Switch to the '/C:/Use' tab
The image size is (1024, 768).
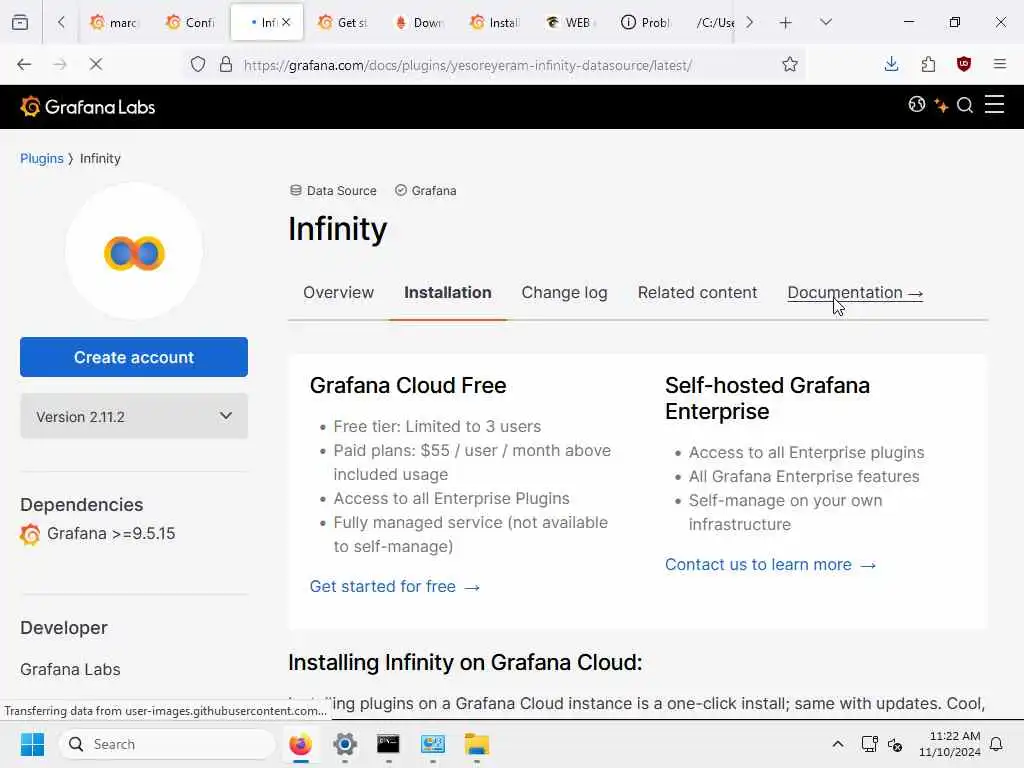(x=714, y=23)
